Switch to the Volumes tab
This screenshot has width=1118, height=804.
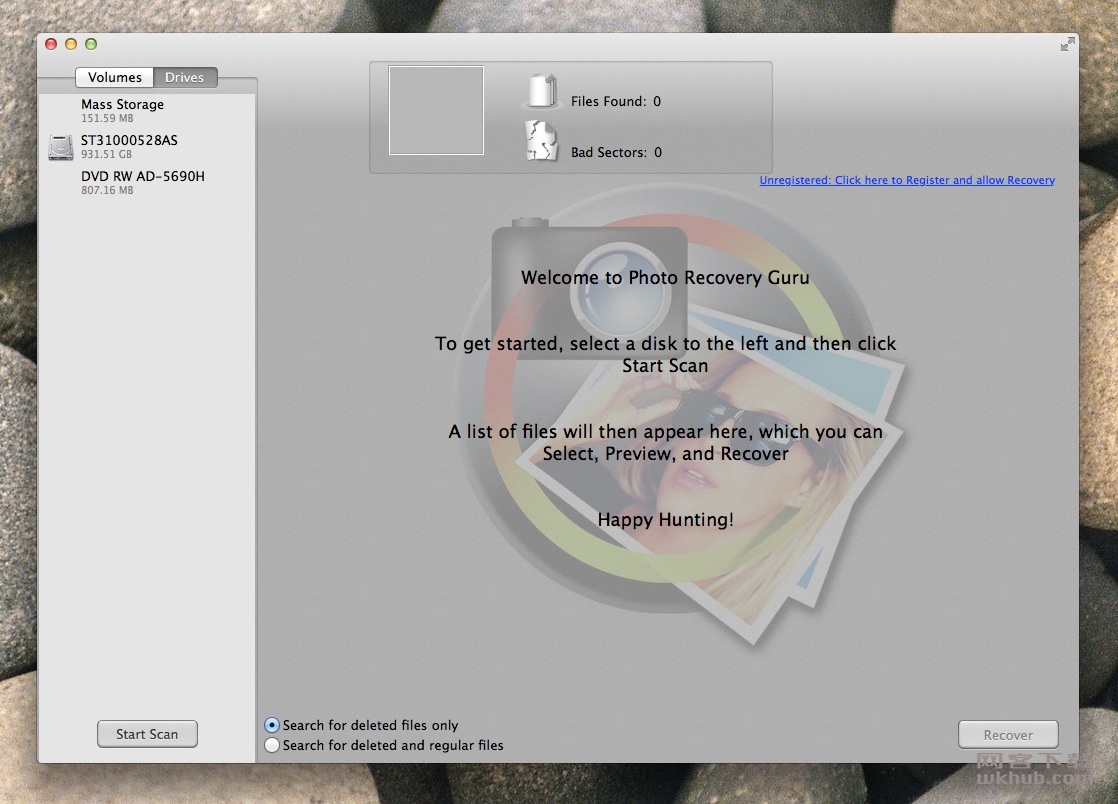pyautogui.click(x=115, y=77)
